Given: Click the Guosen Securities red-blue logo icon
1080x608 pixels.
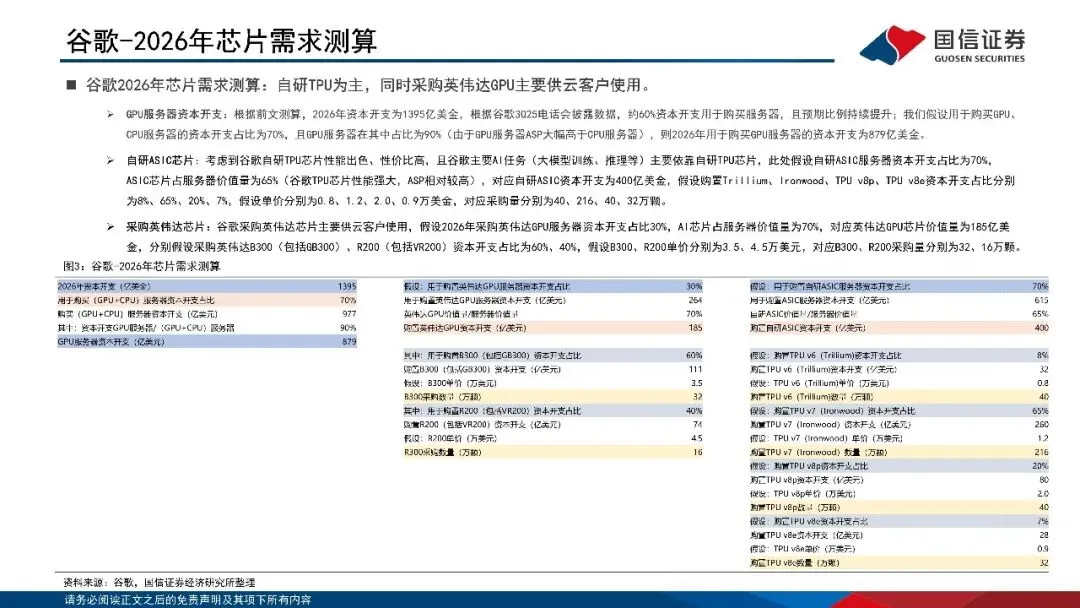Looking at the screenshot, I should coord(893,45).
